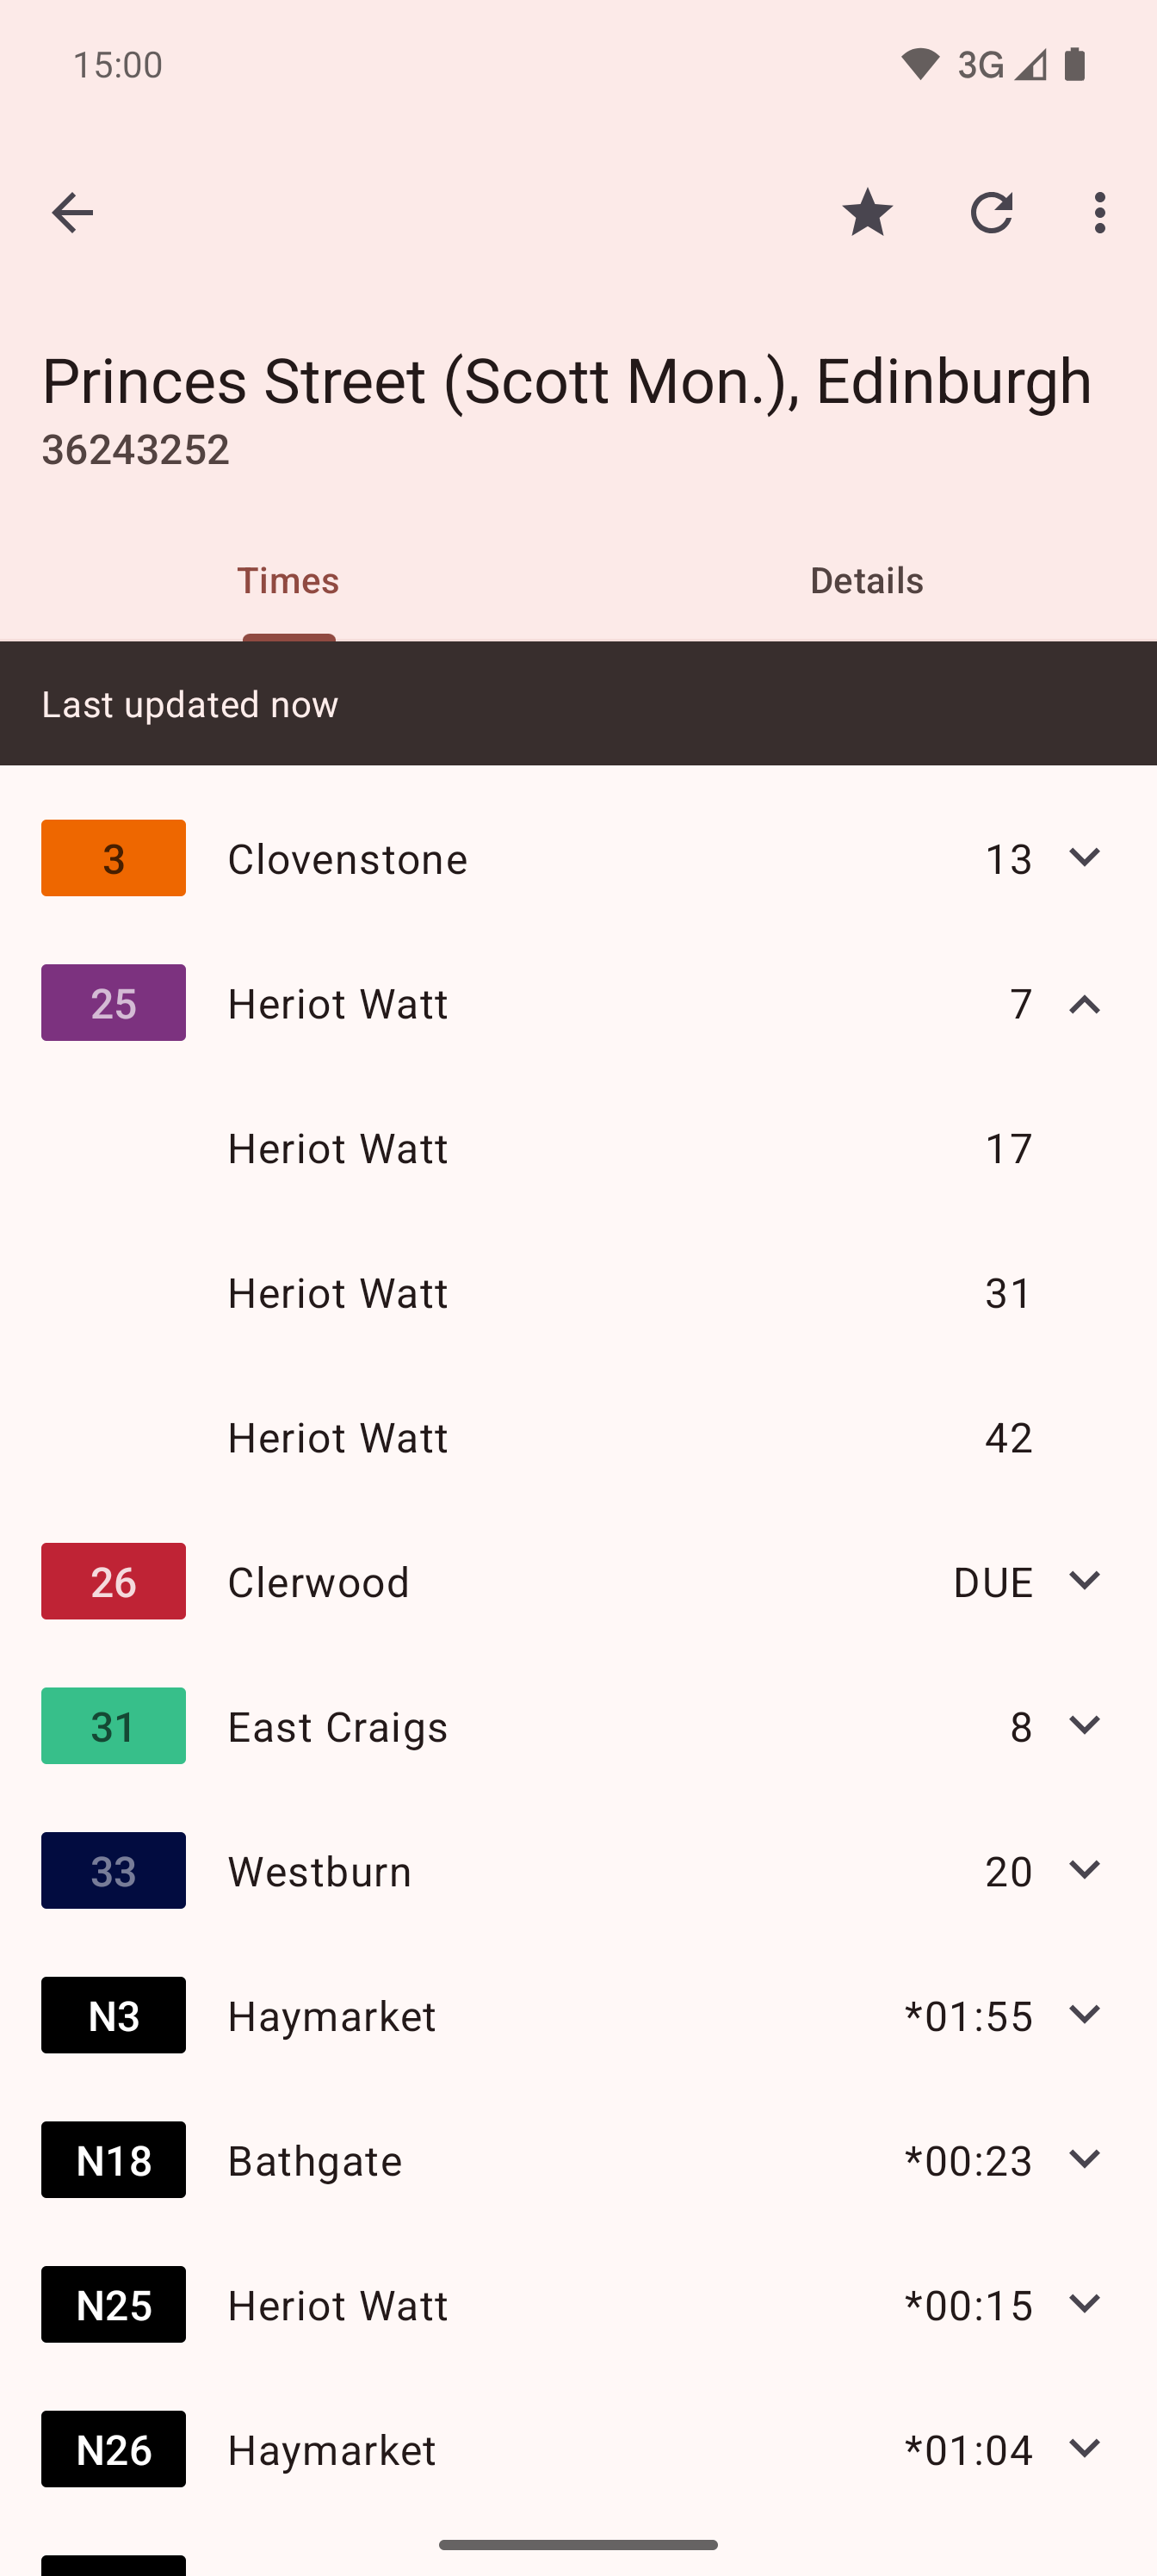
Task: Select the N25 Heriot Watt row
Action: pos(578,2305)
